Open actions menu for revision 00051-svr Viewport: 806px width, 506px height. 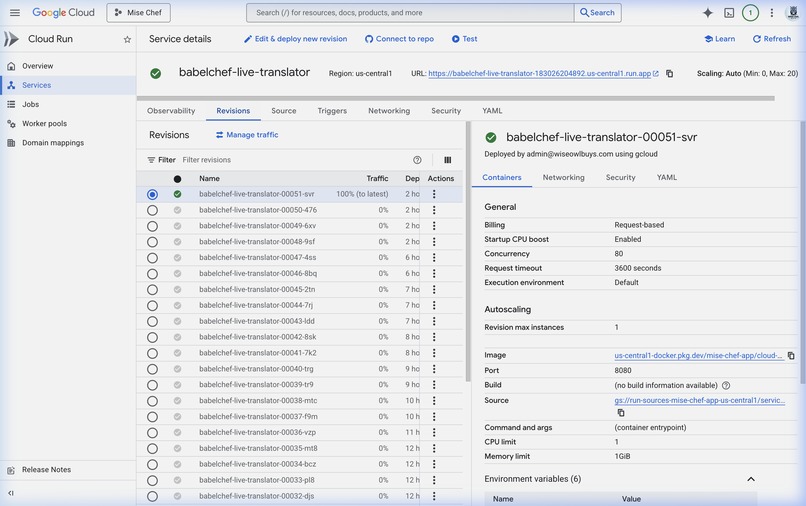click(434, 194)
